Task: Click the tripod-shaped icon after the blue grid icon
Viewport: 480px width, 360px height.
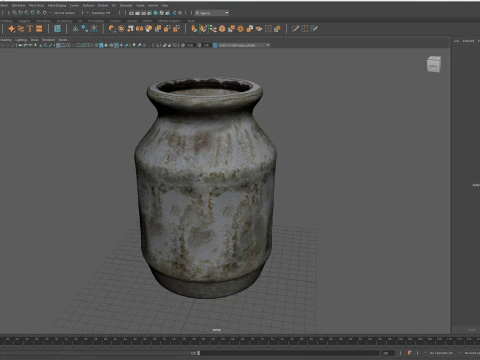Action: click(x=76, y=29)
